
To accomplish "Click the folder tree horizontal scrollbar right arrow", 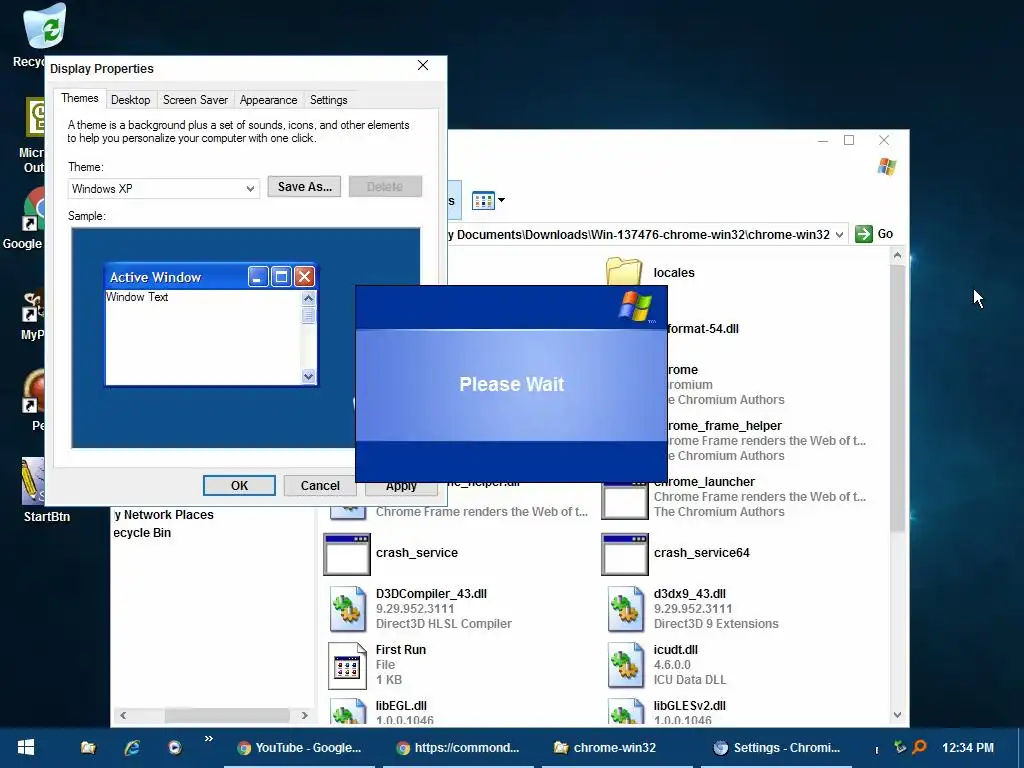I will [304, 715].
